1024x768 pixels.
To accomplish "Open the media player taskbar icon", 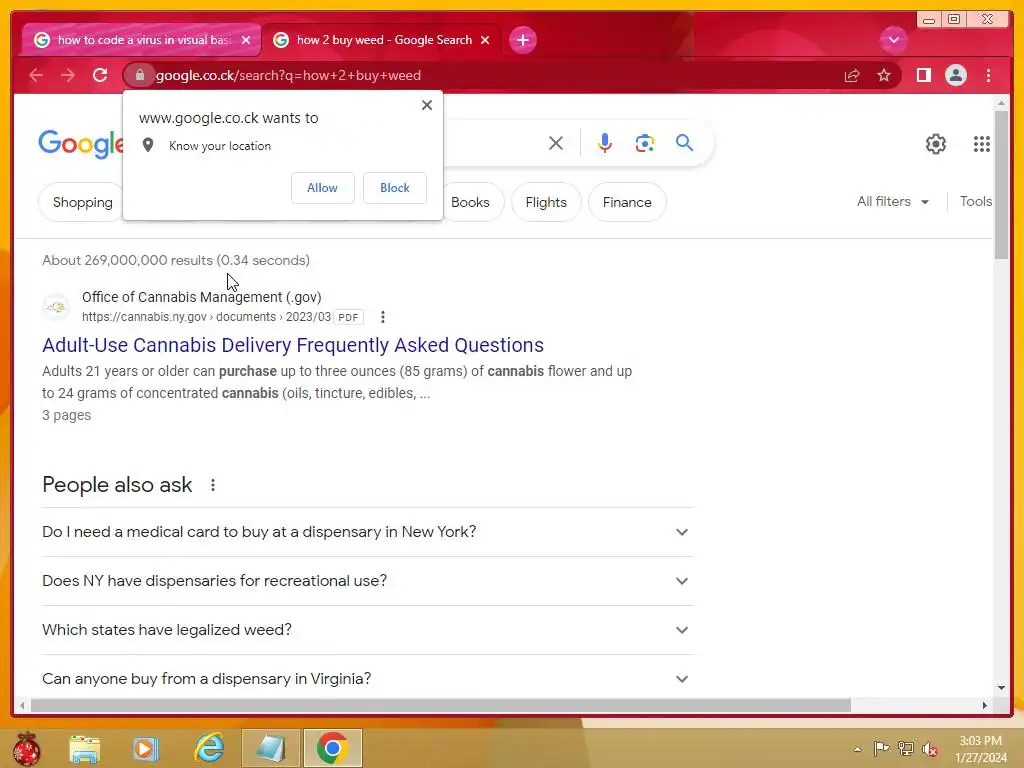I will [145, 748].
